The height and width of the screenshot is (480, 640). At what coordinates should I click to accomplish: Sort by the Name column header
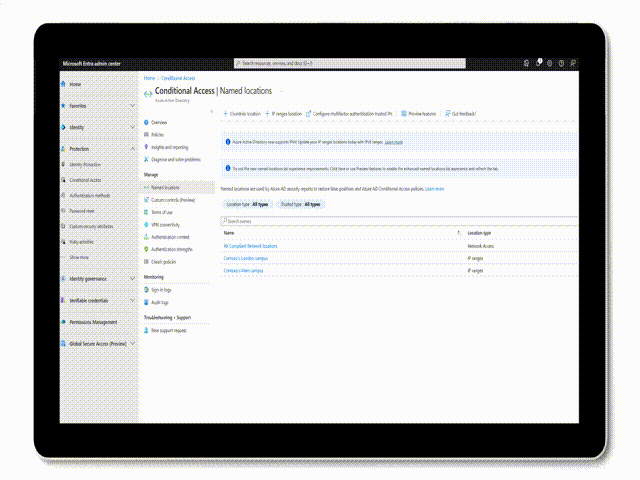(x=229, y=233)
